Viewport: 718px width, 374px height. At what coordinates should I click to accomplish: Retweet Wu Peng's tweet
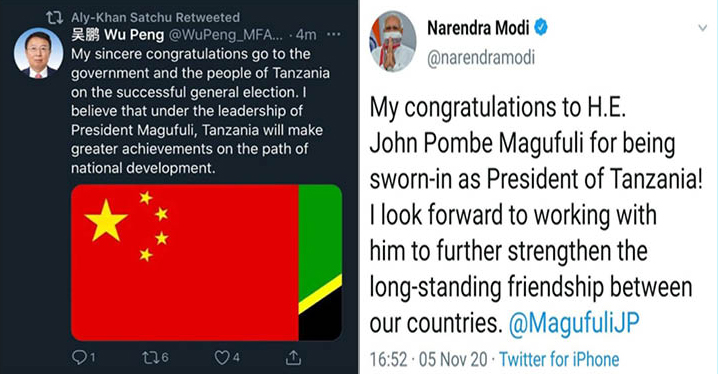coord(150,358)
